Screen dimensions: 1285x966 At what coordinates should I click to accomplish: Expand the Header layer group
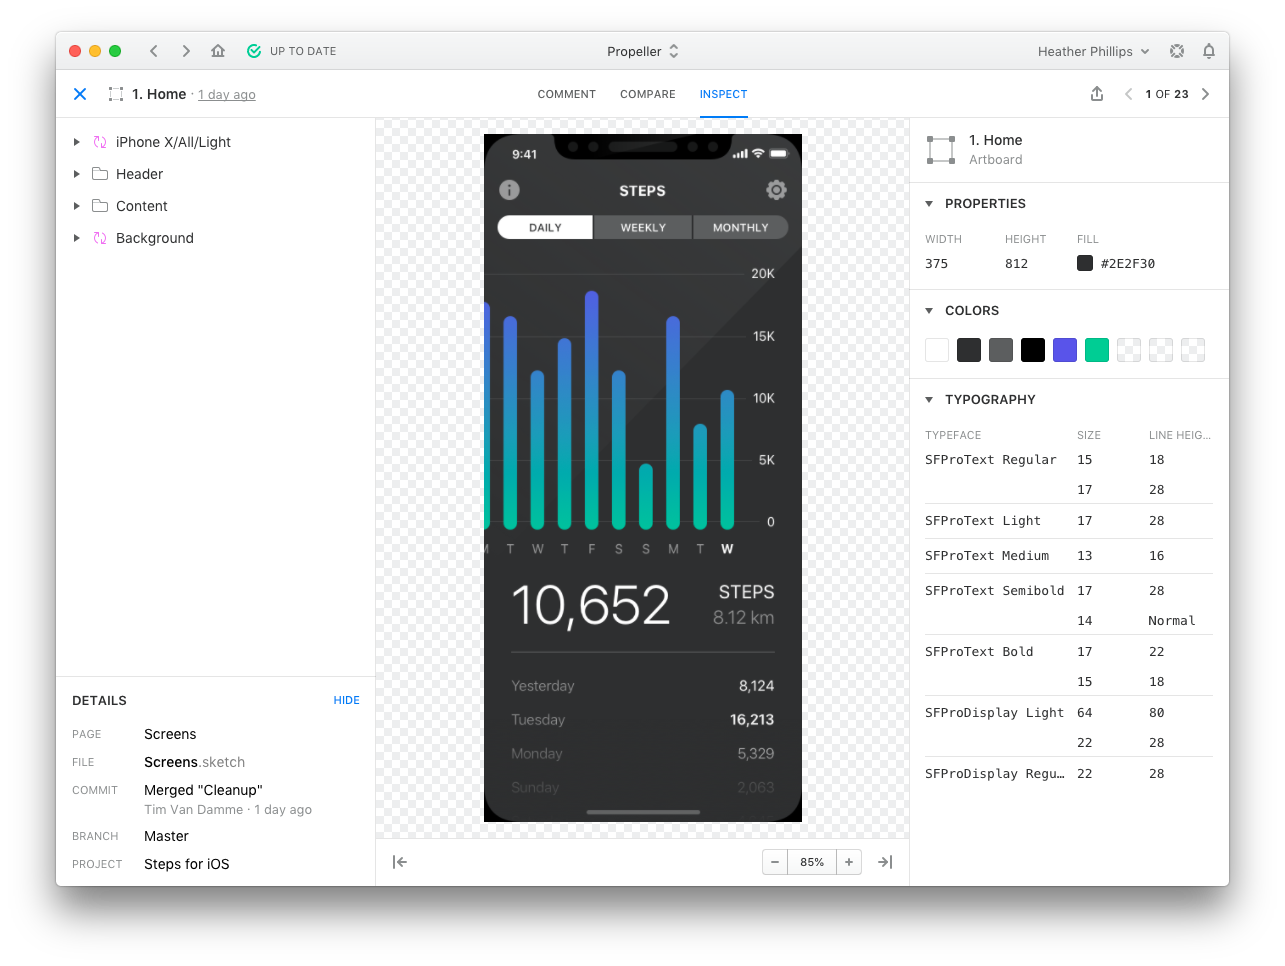77,174
